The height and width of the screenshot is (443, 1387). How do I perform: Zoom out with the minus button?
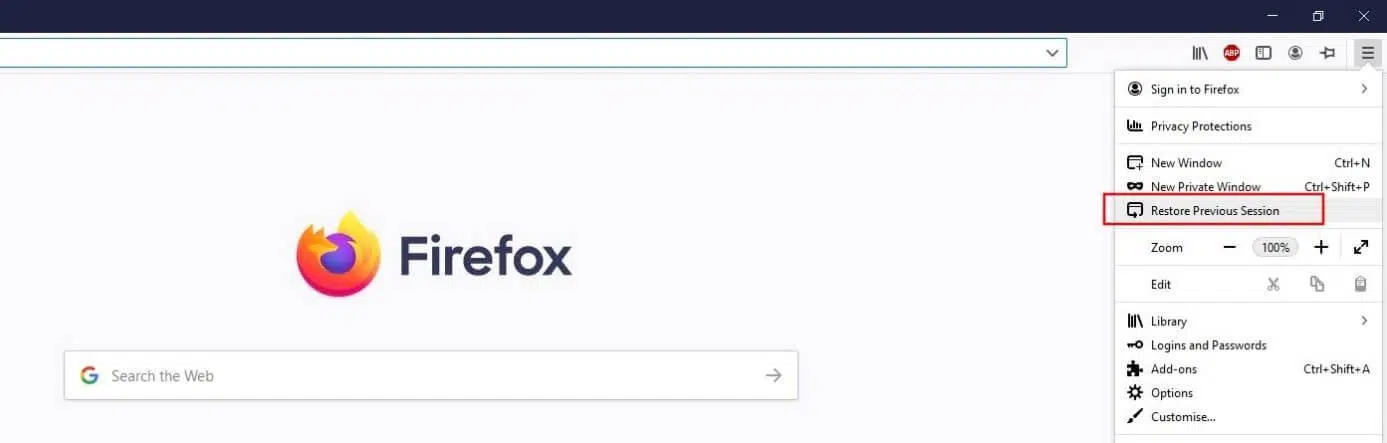tap(1230, 247)
